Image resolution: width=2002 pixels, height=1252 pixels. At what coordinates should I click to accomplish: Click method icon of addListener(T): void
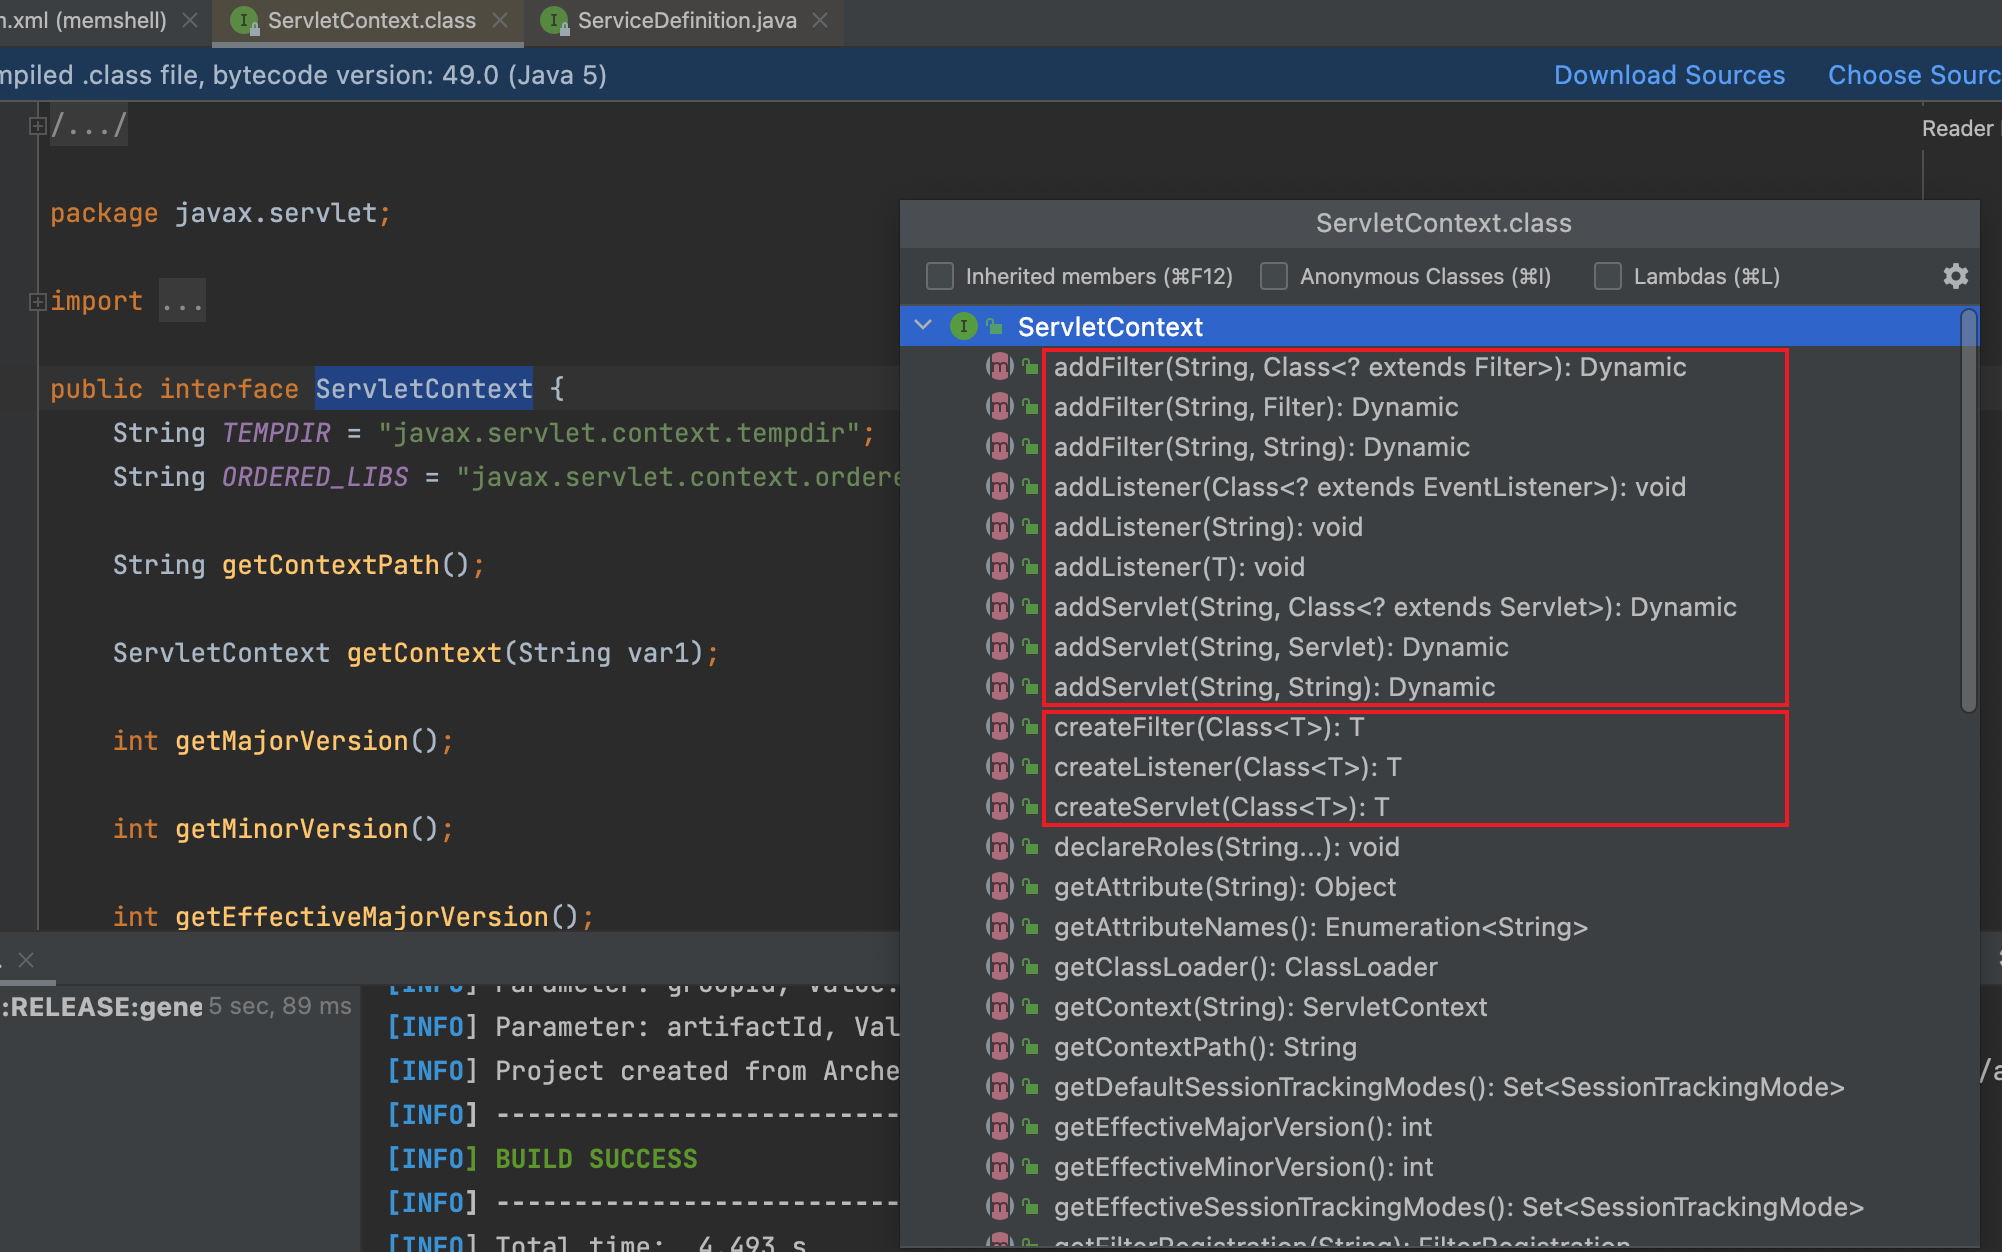click(x=1000, y=567)
